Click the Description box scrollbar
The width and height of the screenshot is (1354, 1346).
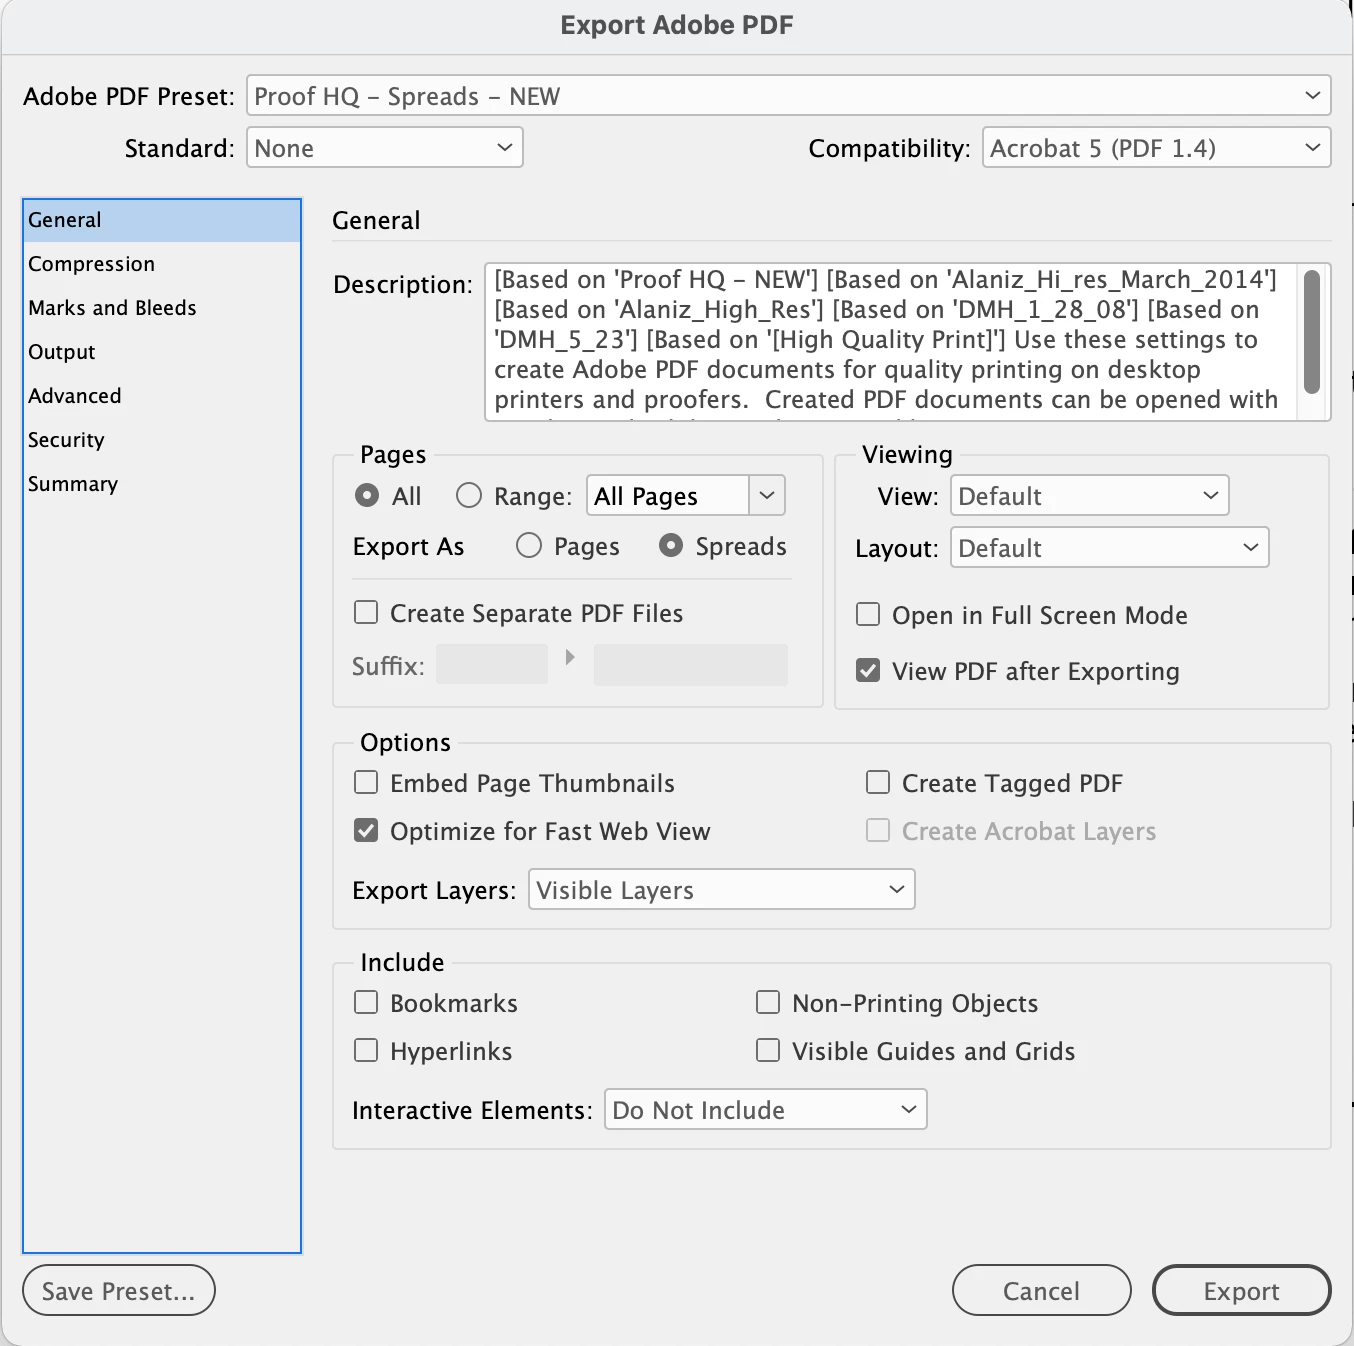(1312, 332)
